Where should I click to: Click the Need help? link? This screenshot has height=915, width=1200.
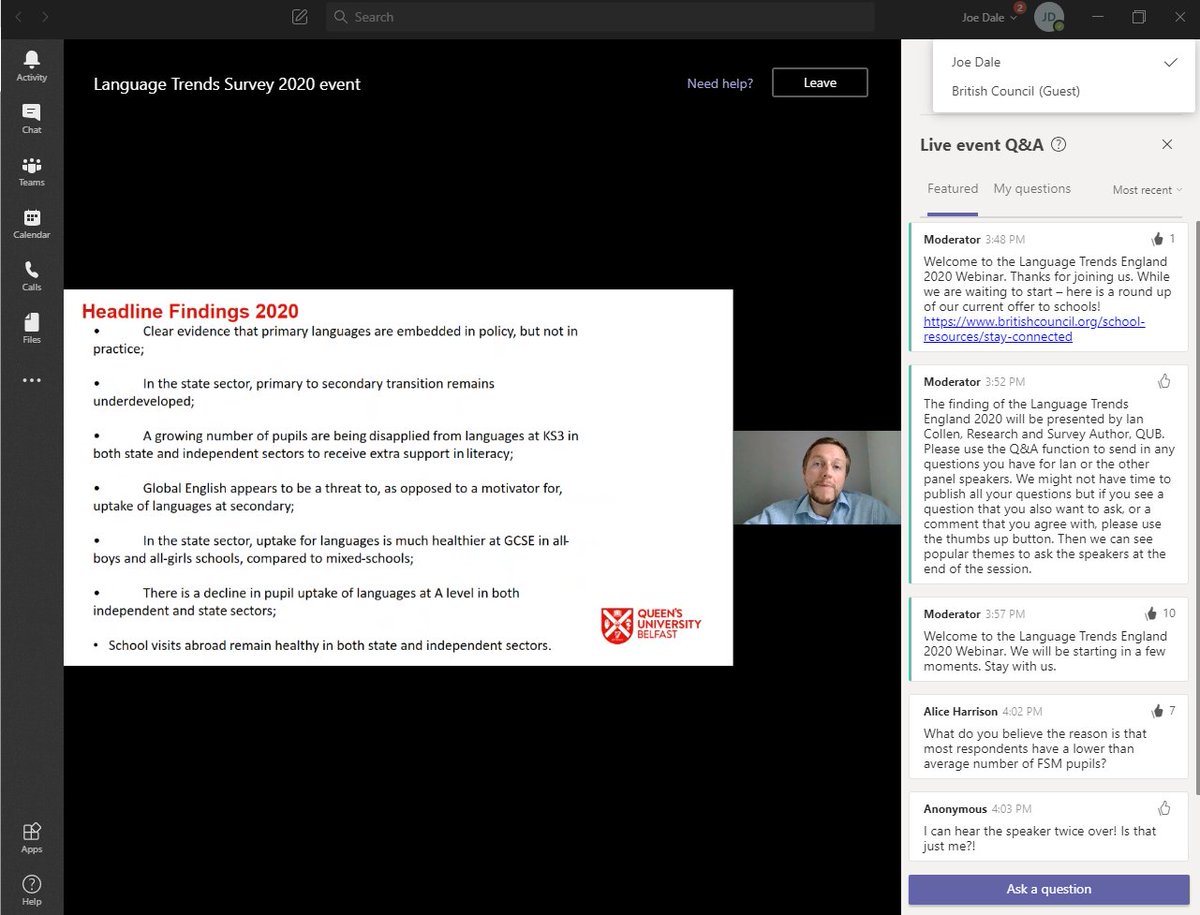(720, 84)
